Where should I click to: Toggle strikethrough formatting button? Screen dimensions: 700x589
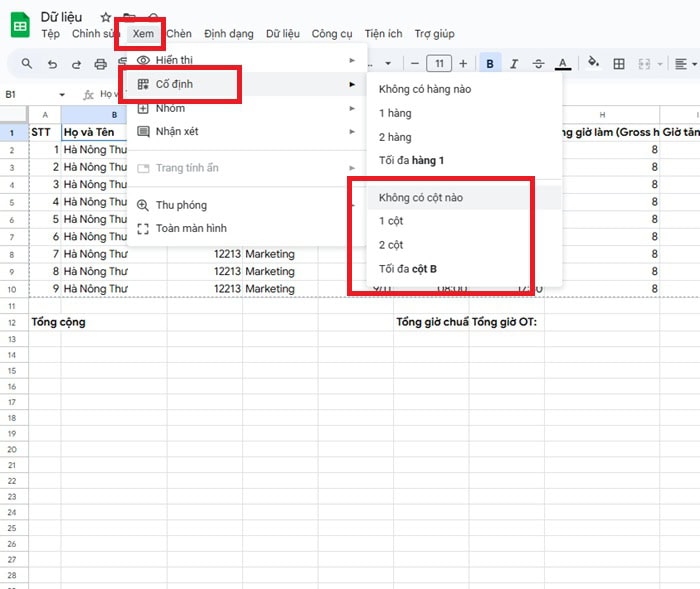click(539, 64)
